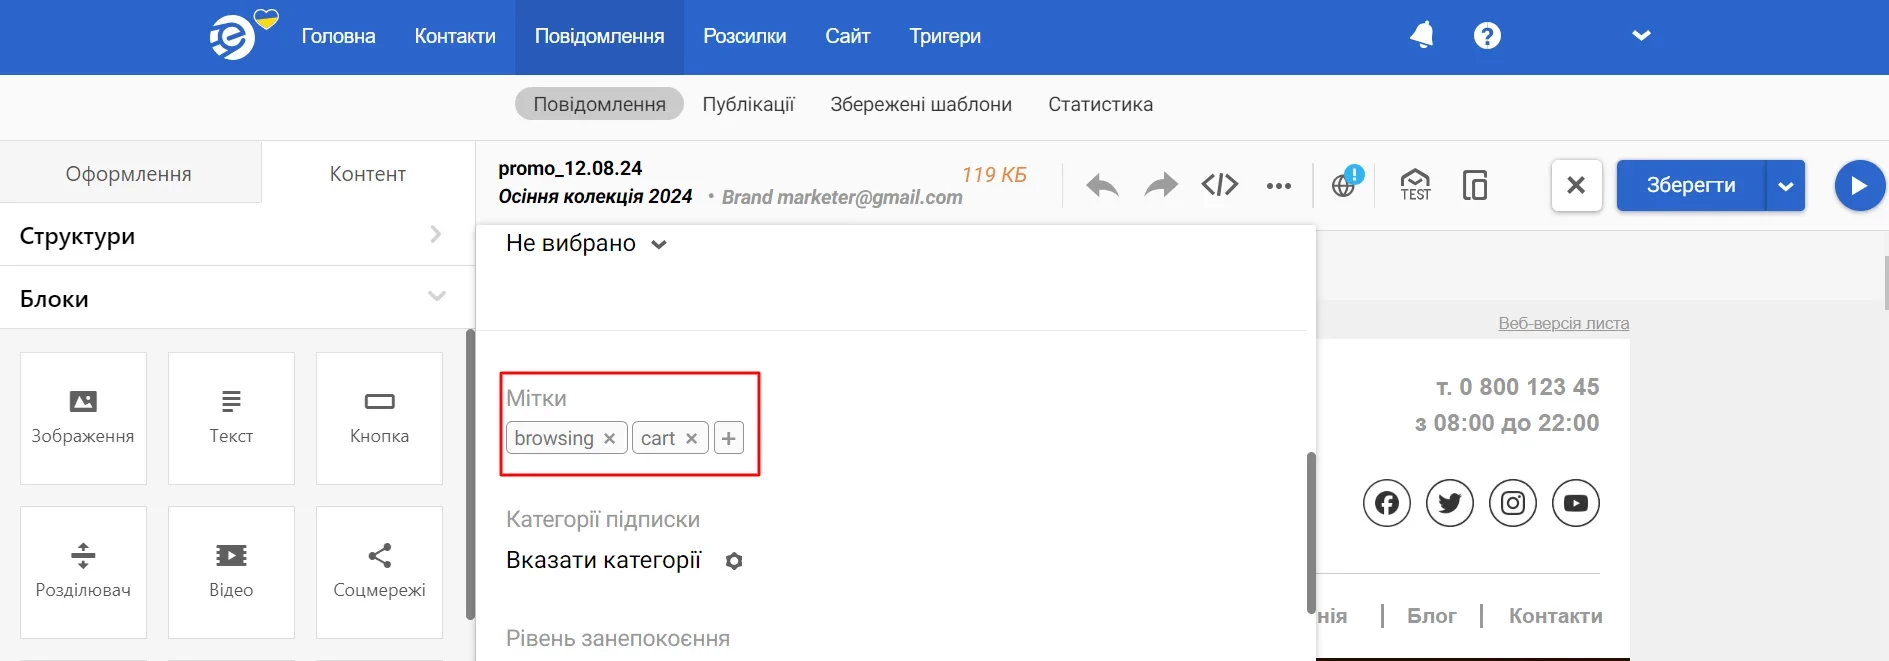Expand the Структури section
This screenshot has height=661, width=1889.
click(x=237, y=235)
